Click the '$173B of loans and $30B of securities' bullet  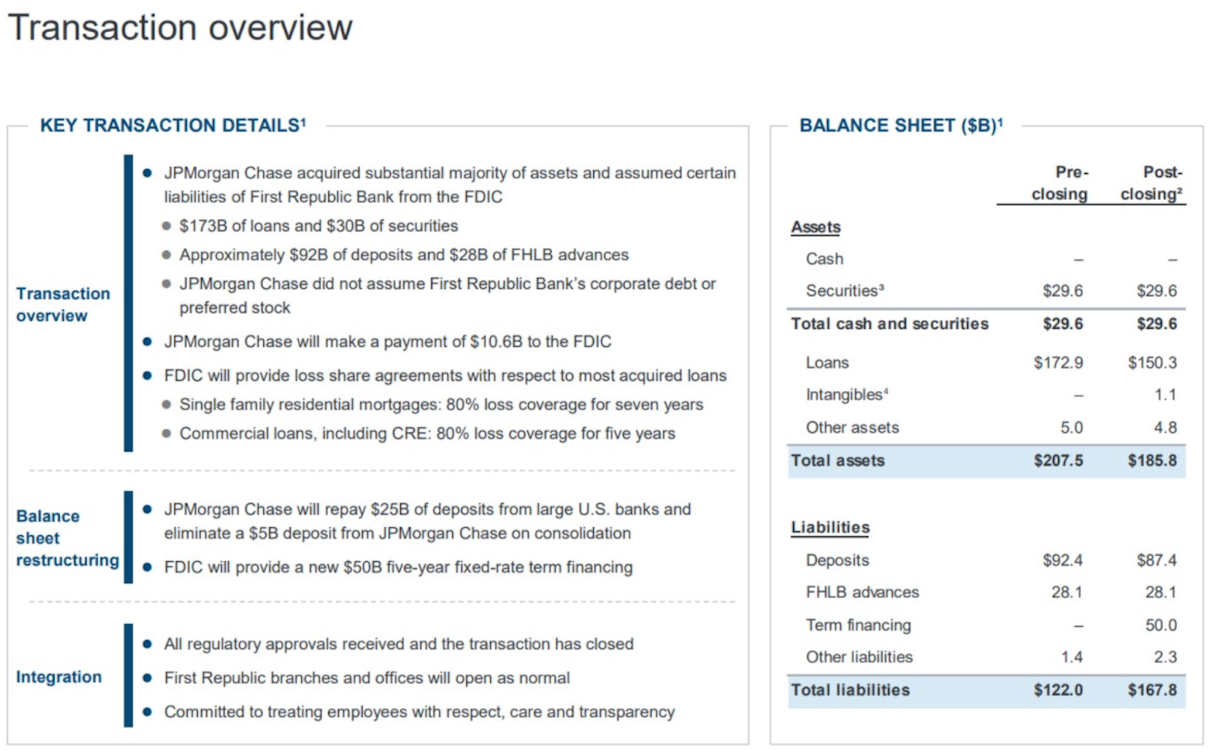point(318,226)
